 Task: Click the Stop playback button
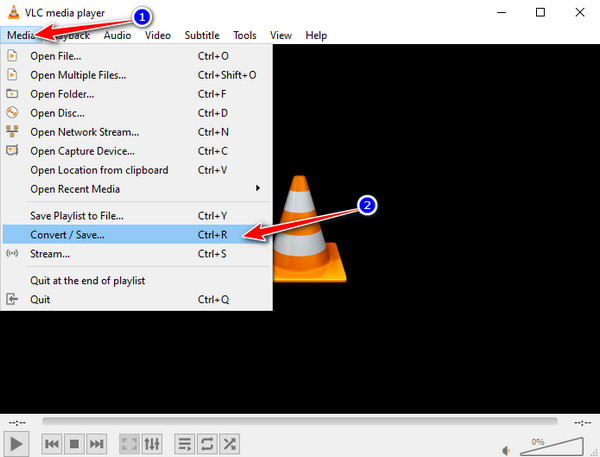[x=74, y=444]
